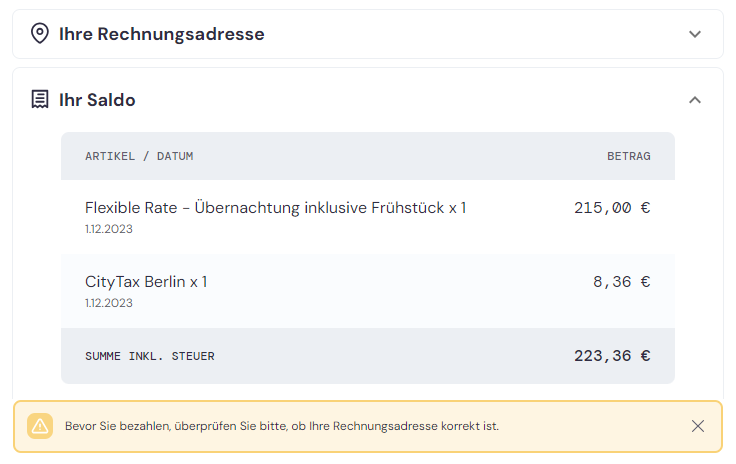Click the location pin icon beside Ihre Rechnungsadresse

click(x=40, y=34)
